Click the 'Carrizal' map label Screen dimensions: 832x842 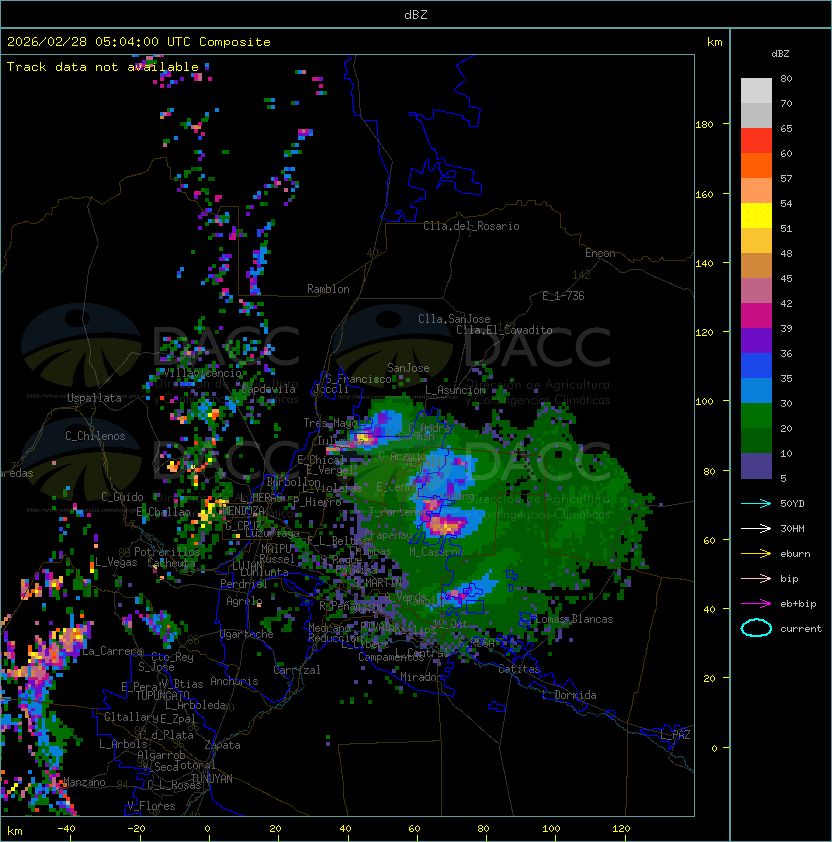pyautogui.click(x=297, y=670)
